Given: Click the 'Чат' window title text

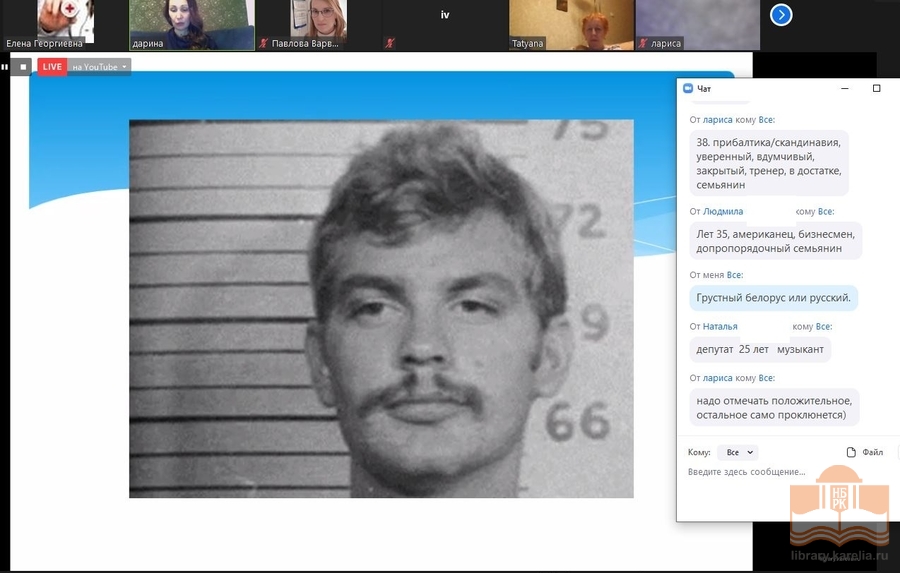Looking at the screenshot, I should 704,88.
